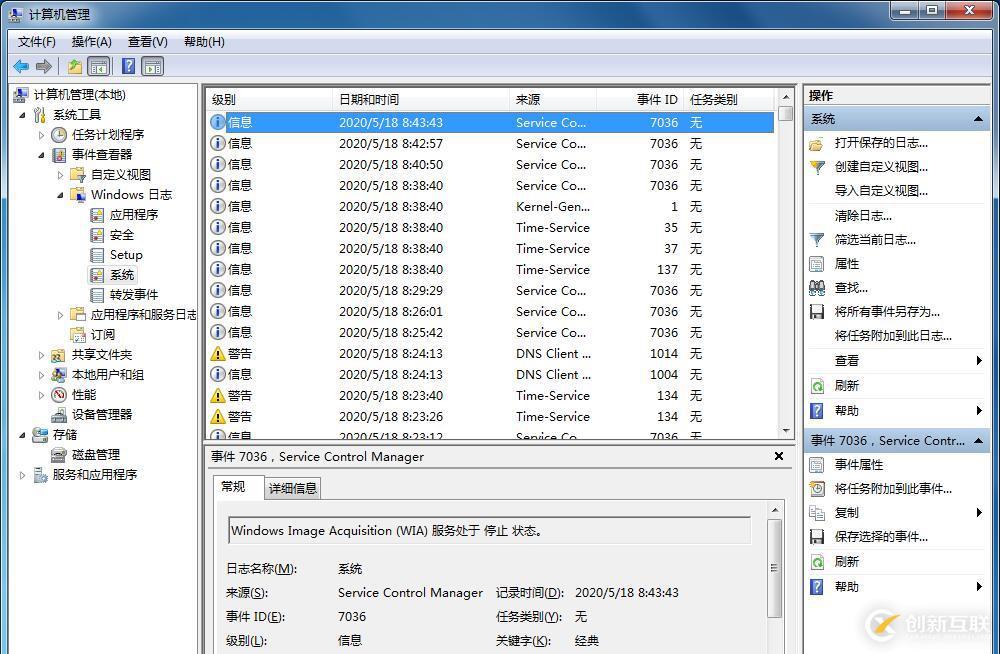
Task: Open the Setup log in the tree
Action: (126, 255)
